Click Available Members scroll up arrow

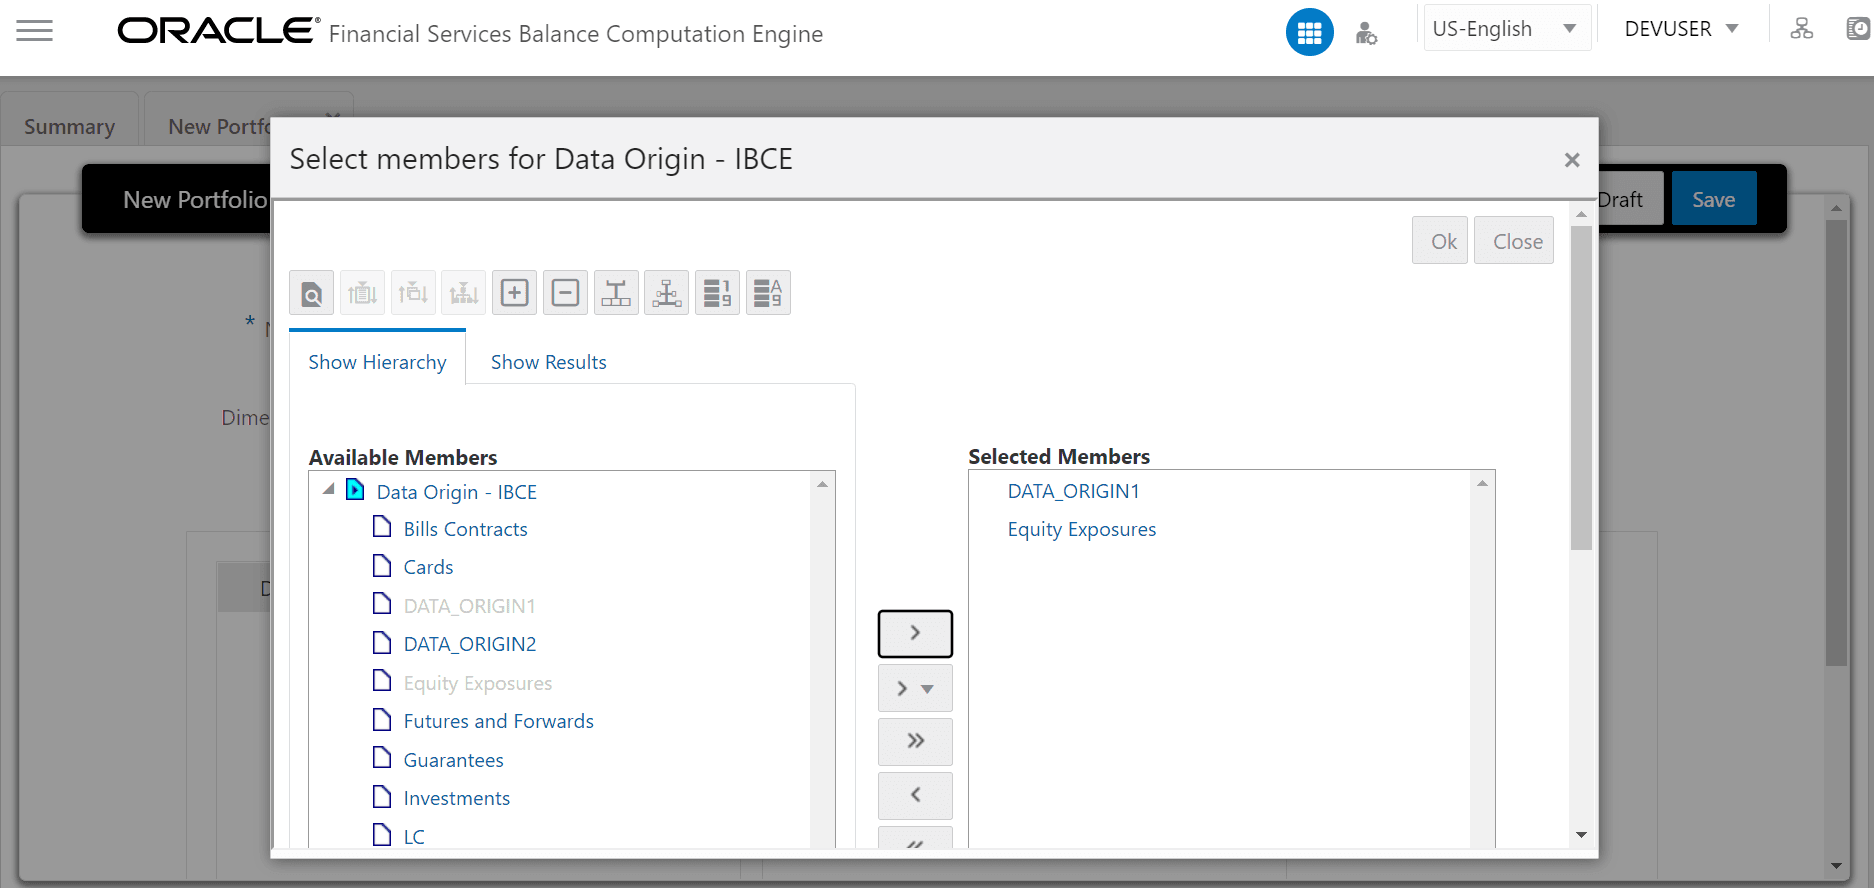(822, 484)
